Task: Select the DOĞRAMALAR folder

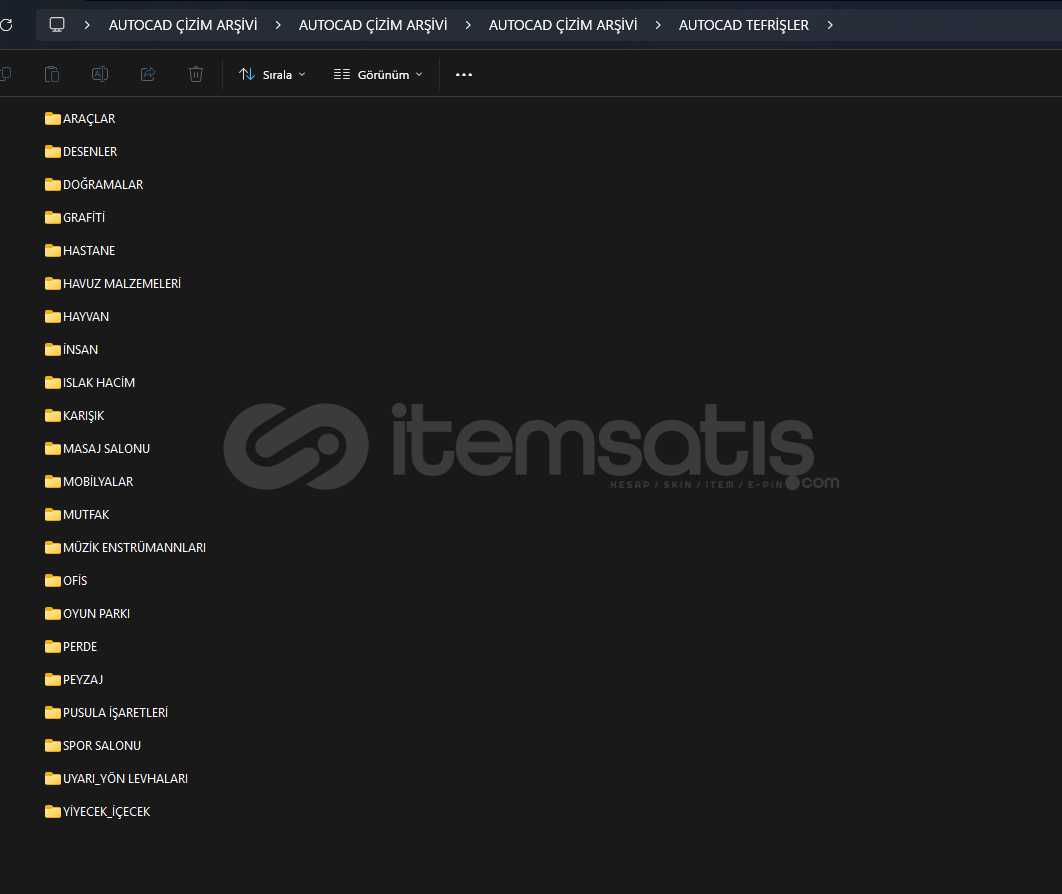Action: pos(102,185)
